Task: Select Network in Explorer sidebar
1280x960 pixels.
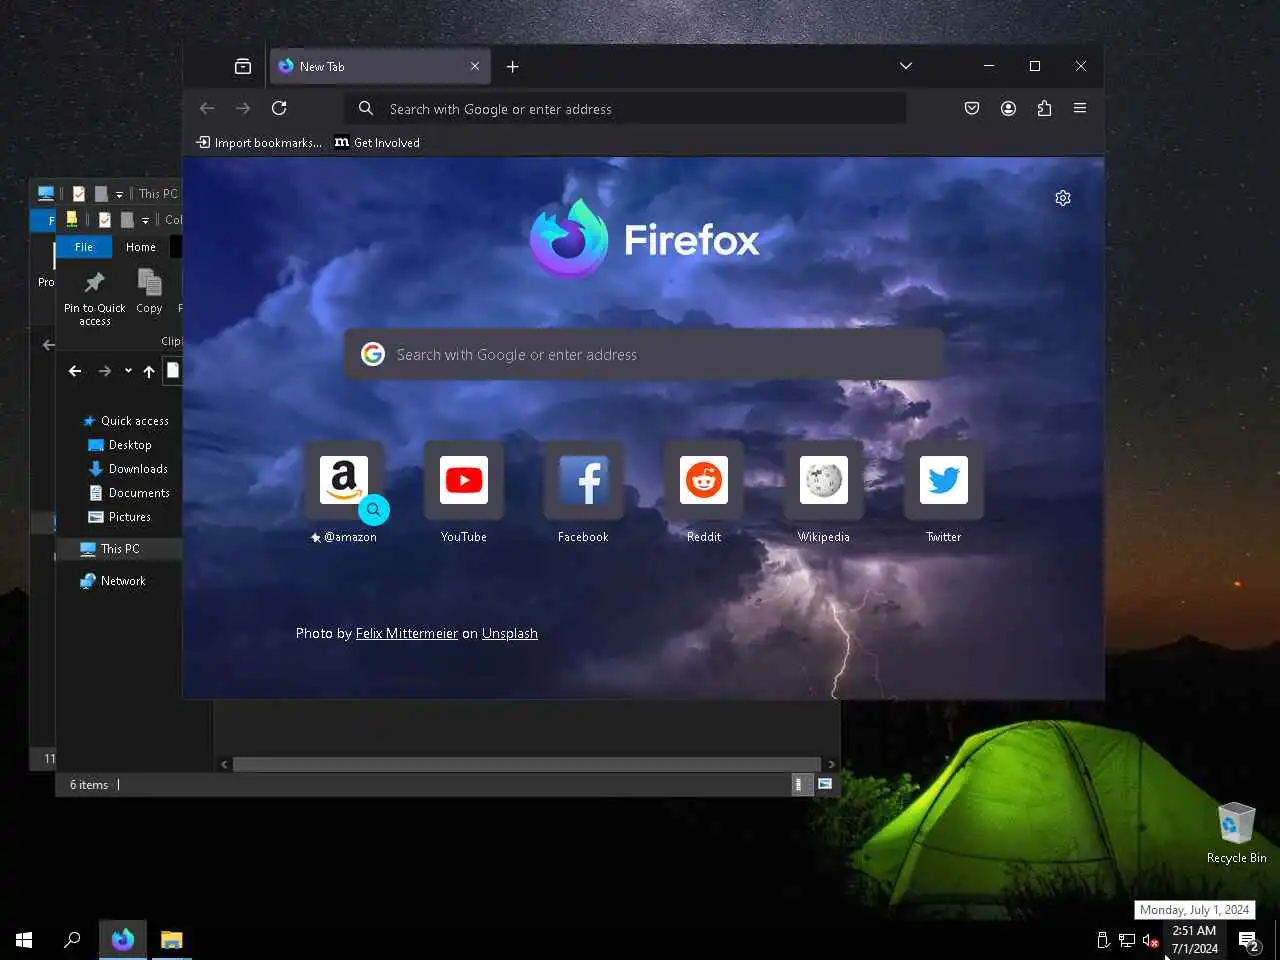Action: pyautogui.click(x=113, y=581)
